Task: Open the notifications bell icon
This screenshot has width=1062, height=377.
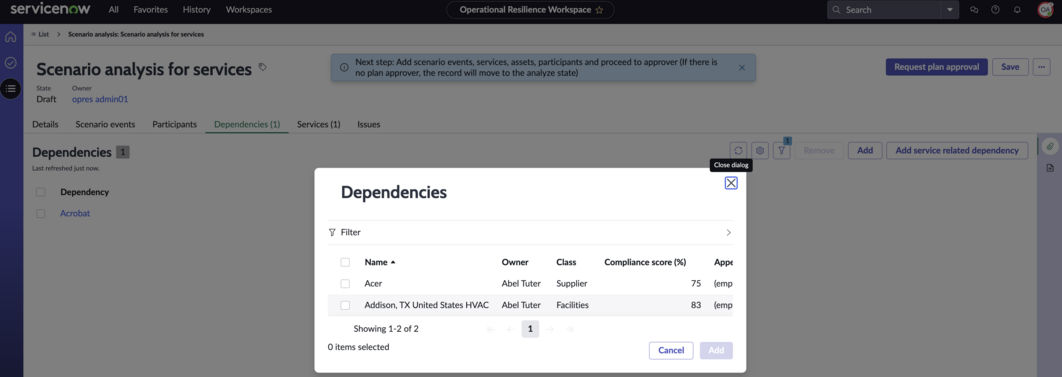Action: (1017, 10)
